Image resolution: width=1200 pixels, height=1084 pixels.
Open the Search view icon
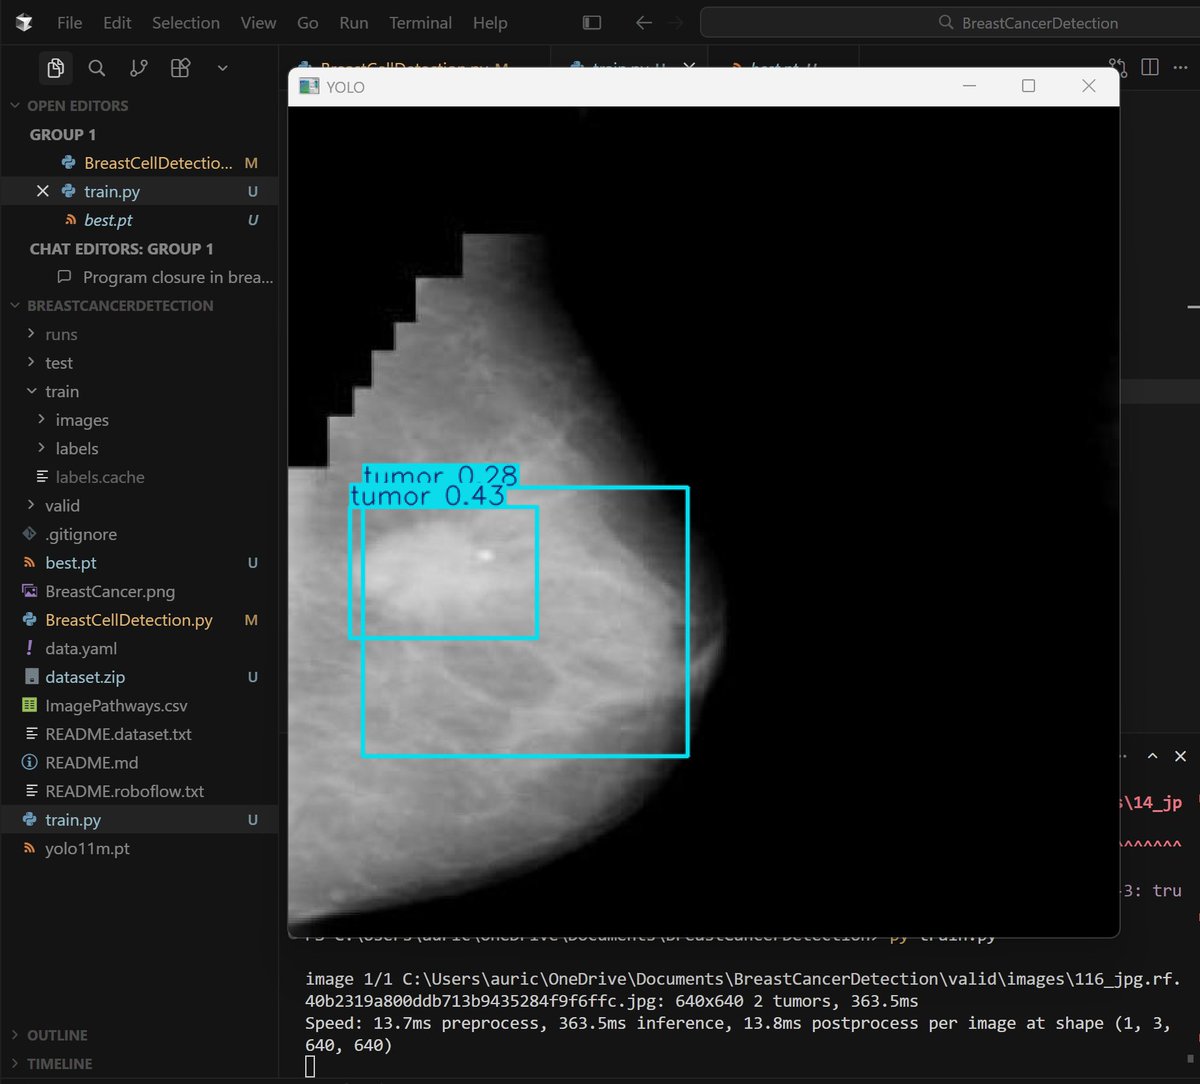(97, 68)
